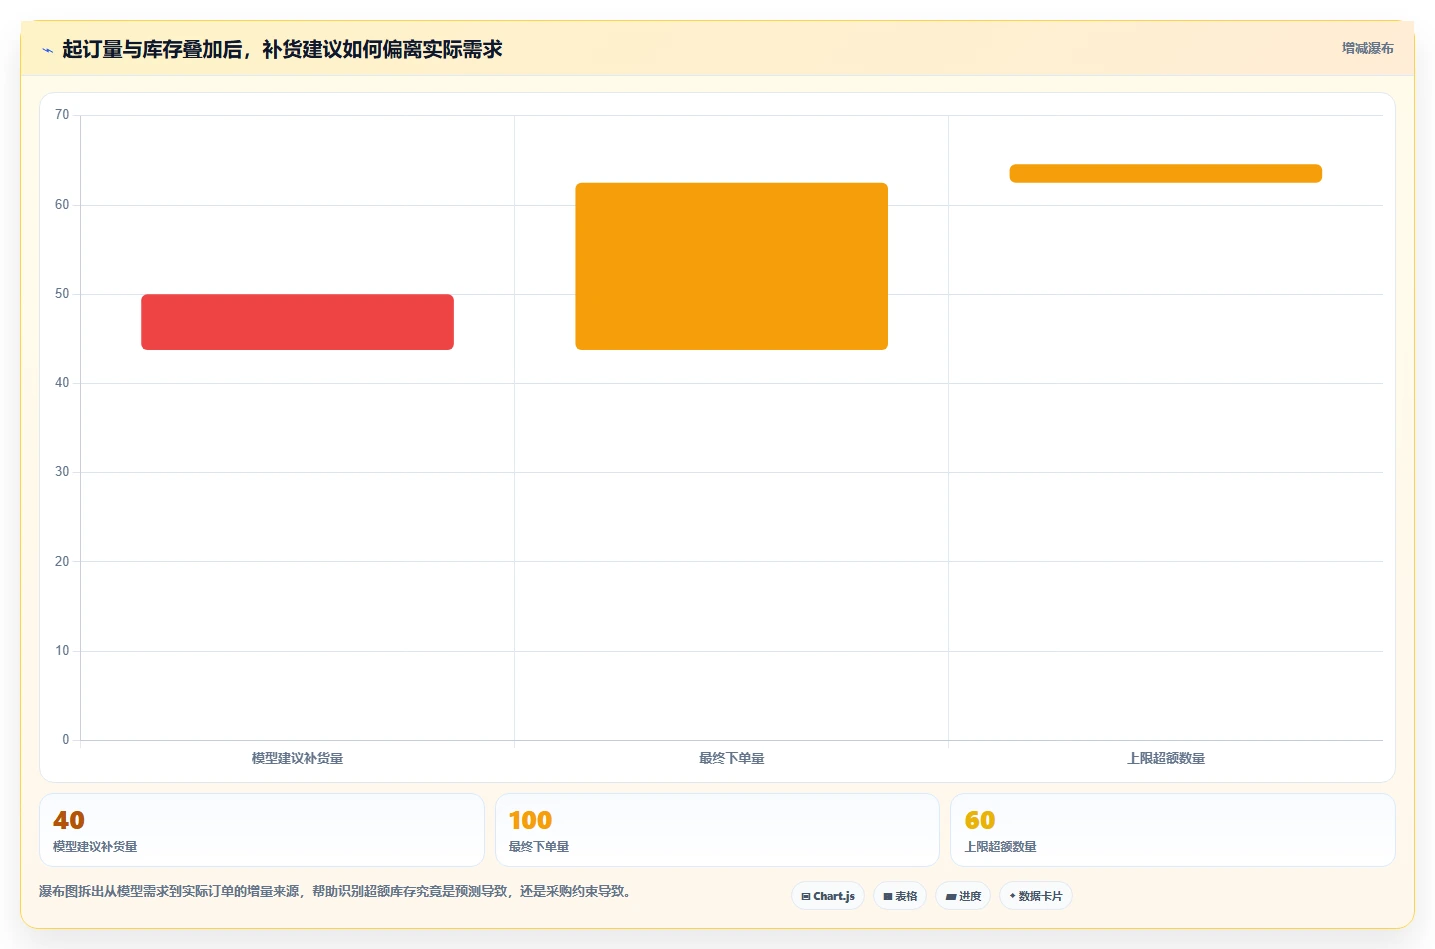
Task: Click the y-axis value 10
Action: point(62,651)
